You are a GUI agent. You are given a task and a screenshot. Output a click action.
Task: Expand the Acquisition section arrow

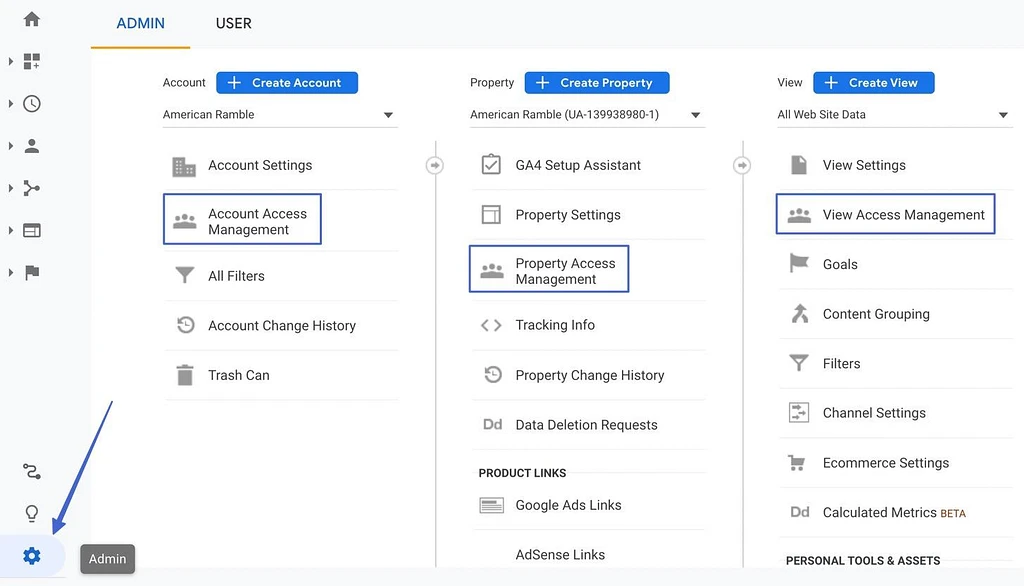pyautogui.click(x=10, y=188)
